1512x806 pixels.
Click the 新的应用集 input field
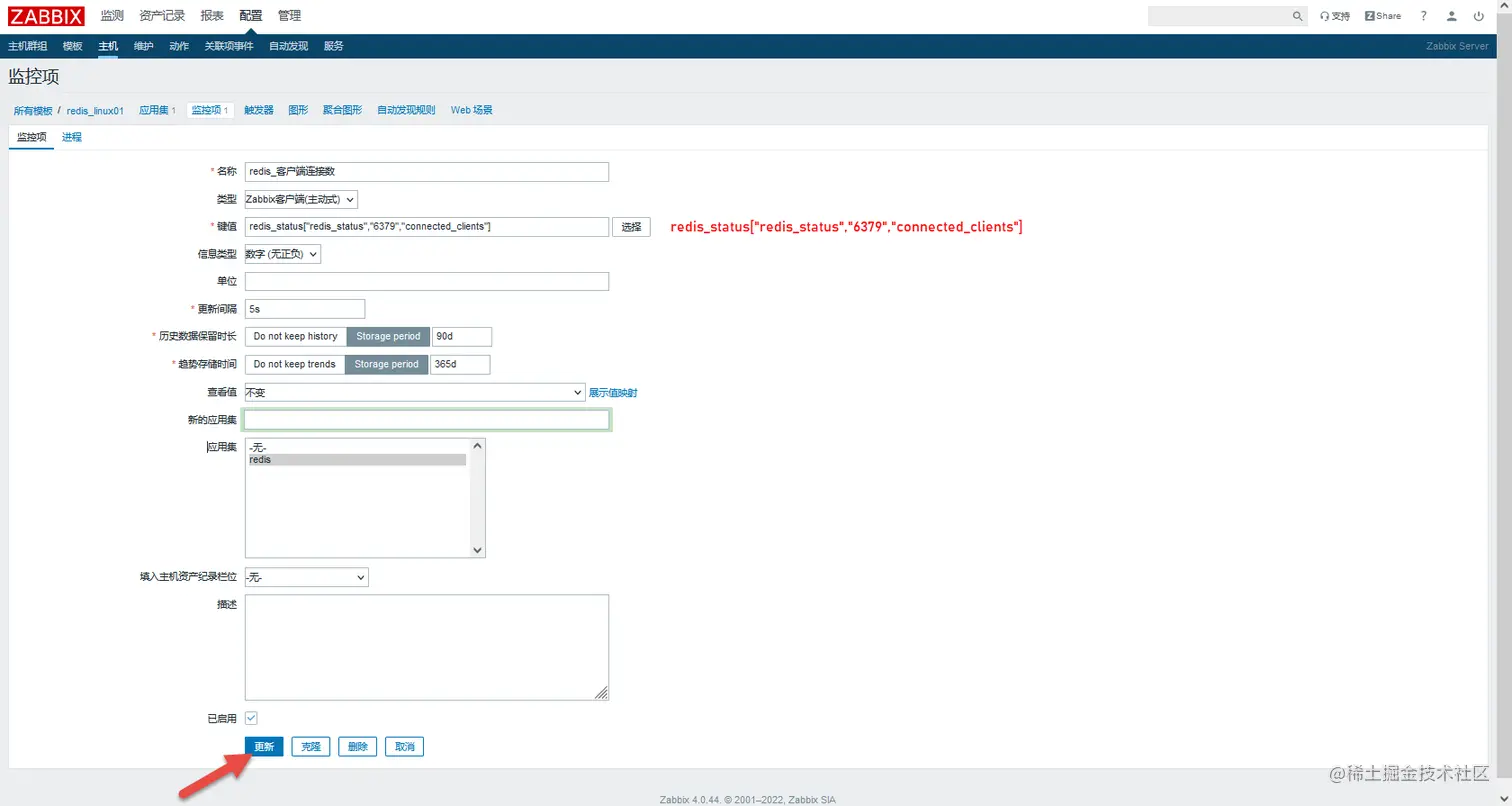pos(427,420)
